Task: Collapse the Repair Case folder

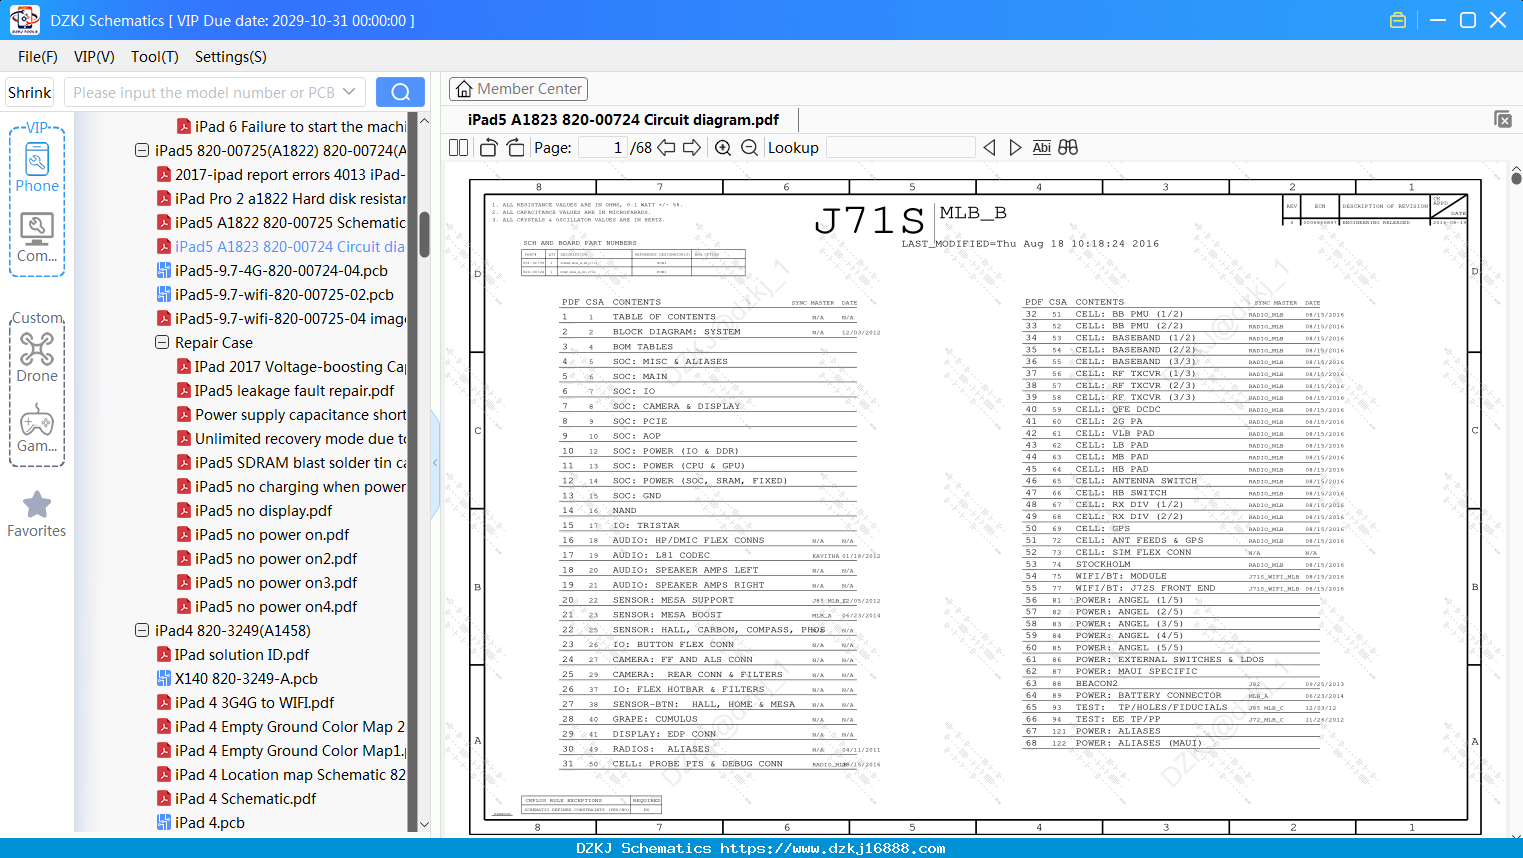Action: (x=162, y=343)
